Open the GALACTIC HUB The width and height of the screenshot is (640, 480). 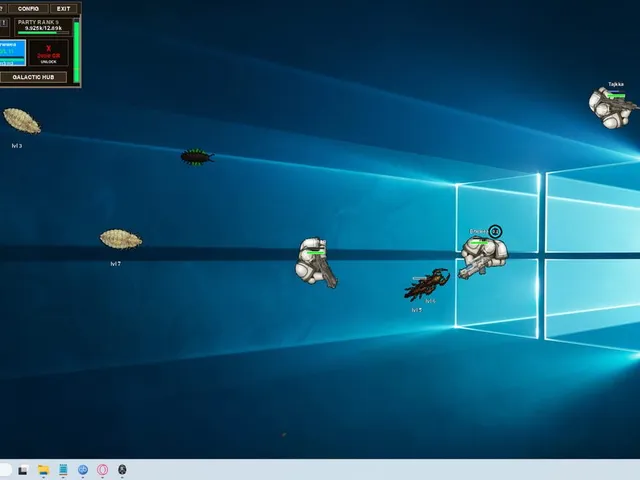[33, 77]
